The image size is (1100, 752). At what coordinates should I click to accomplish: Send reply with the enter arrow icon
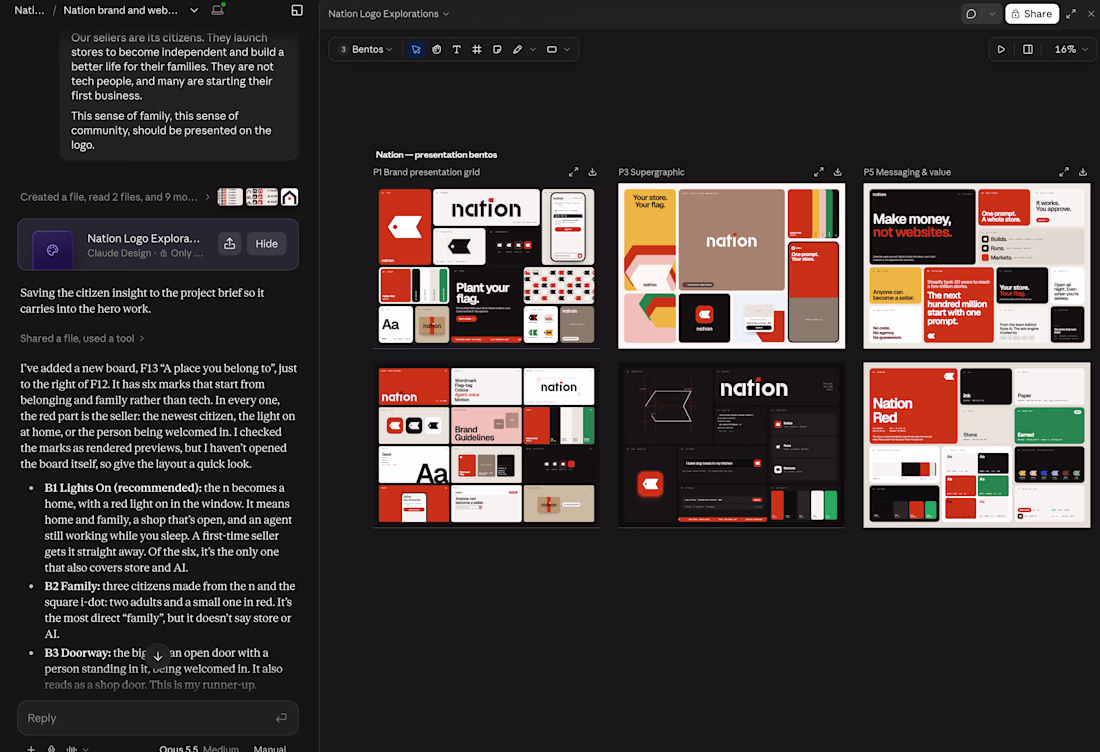click(x=281, y=718)
